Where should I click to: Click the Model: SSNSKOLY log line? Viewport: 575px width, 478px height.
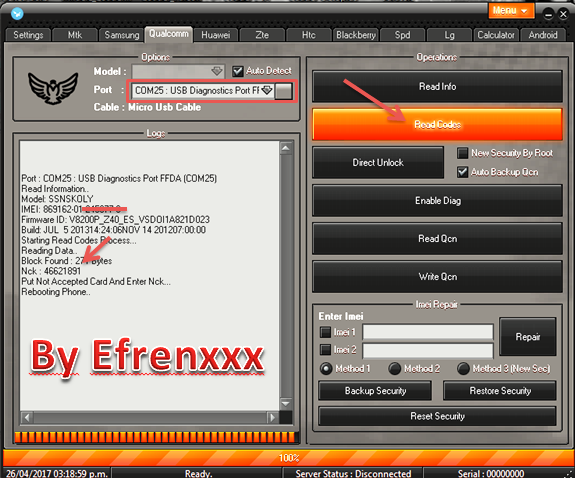pyautogui.click(x=57, y=199)
